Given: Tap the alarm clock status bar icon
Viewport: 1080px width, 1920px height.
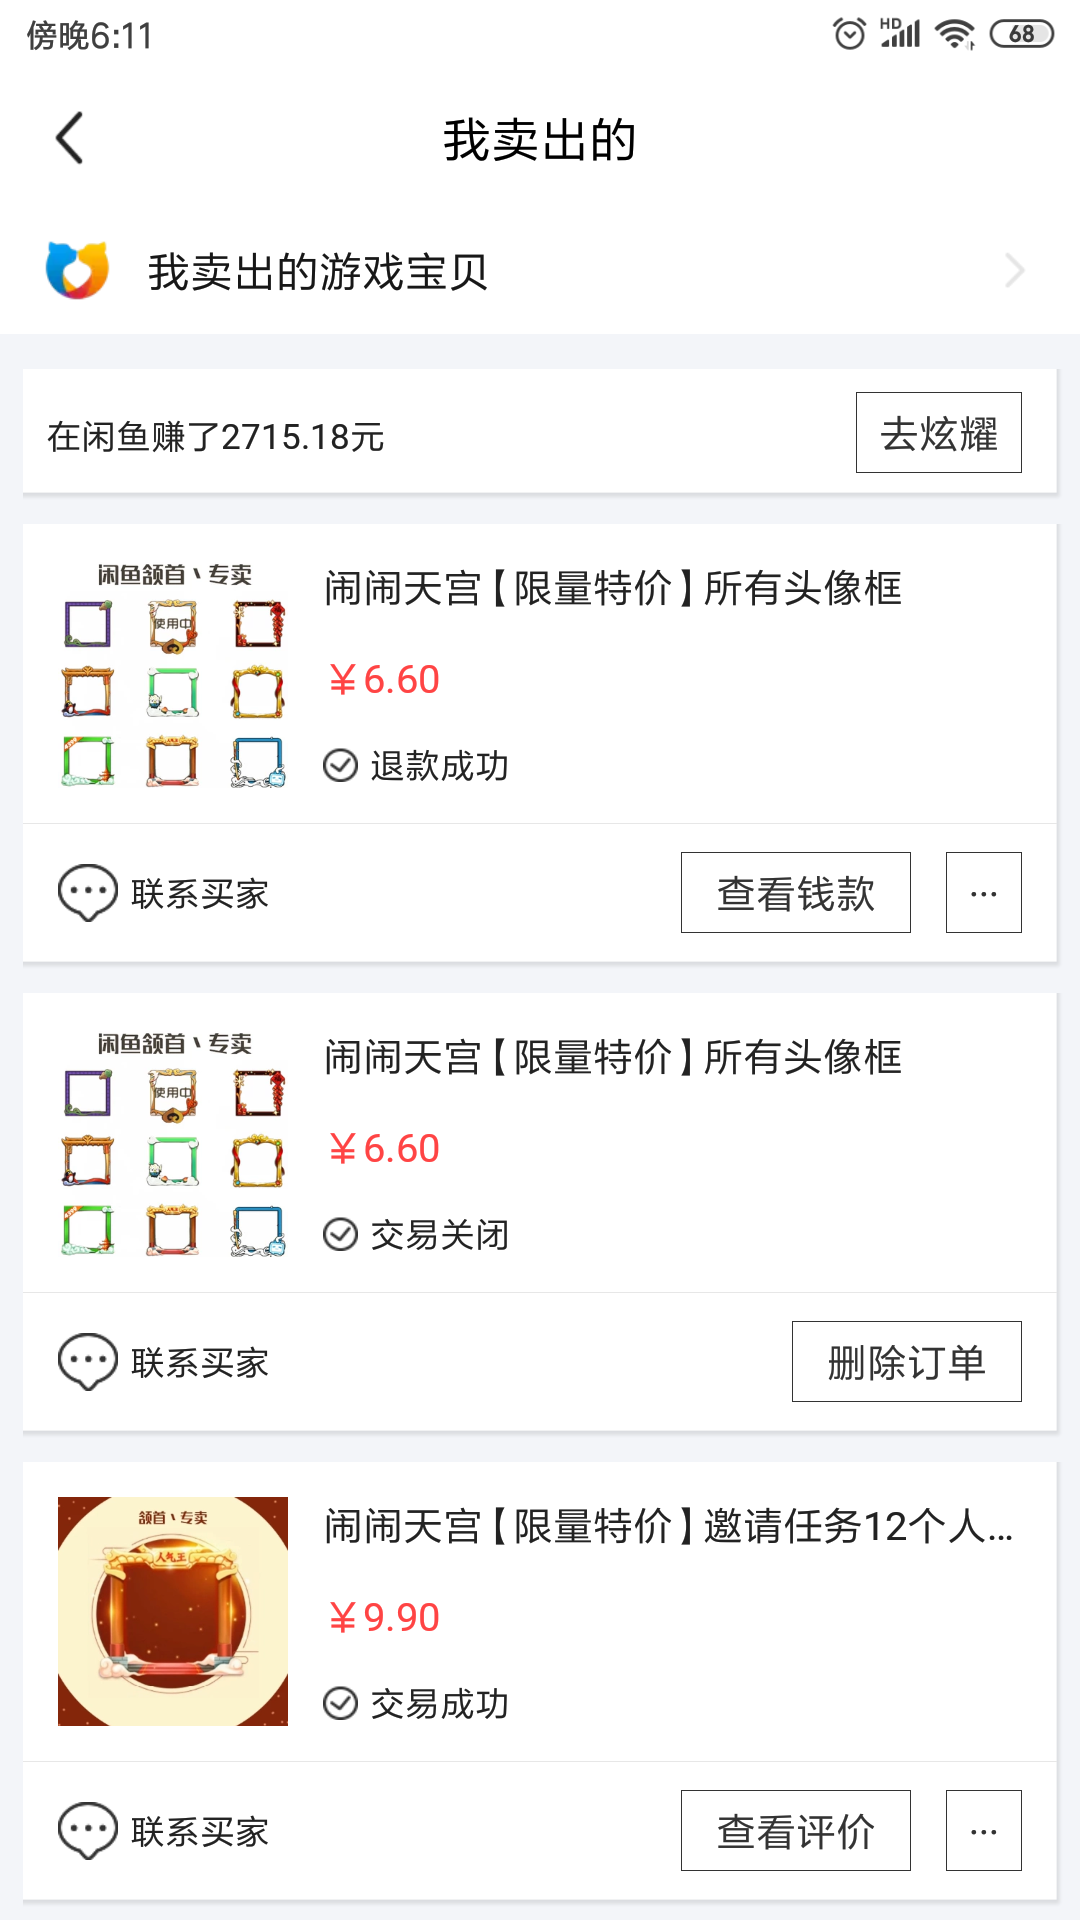Looking at the screenshot, I should click(849, 34).
